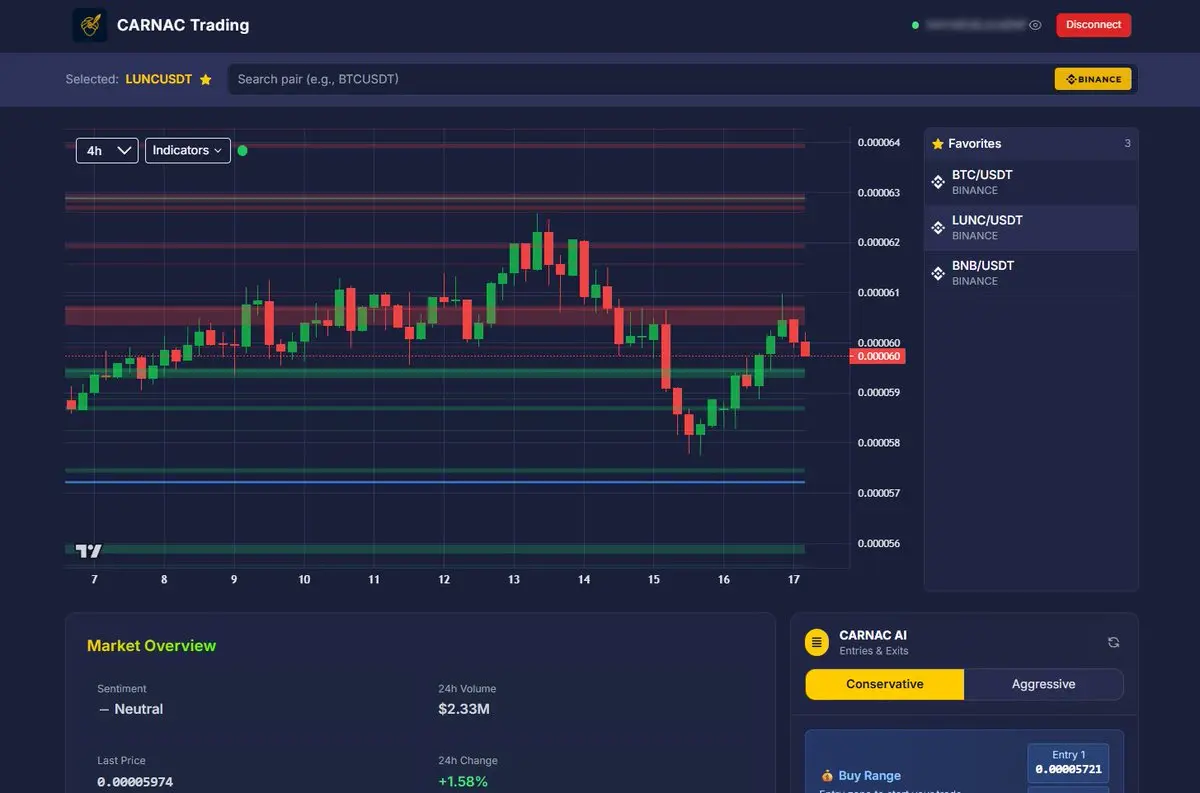Viewport: 1200px width, 793px height.
Task: Expand the Indicators dropdown
Action: pyautogui.click(x=188, y=150)
